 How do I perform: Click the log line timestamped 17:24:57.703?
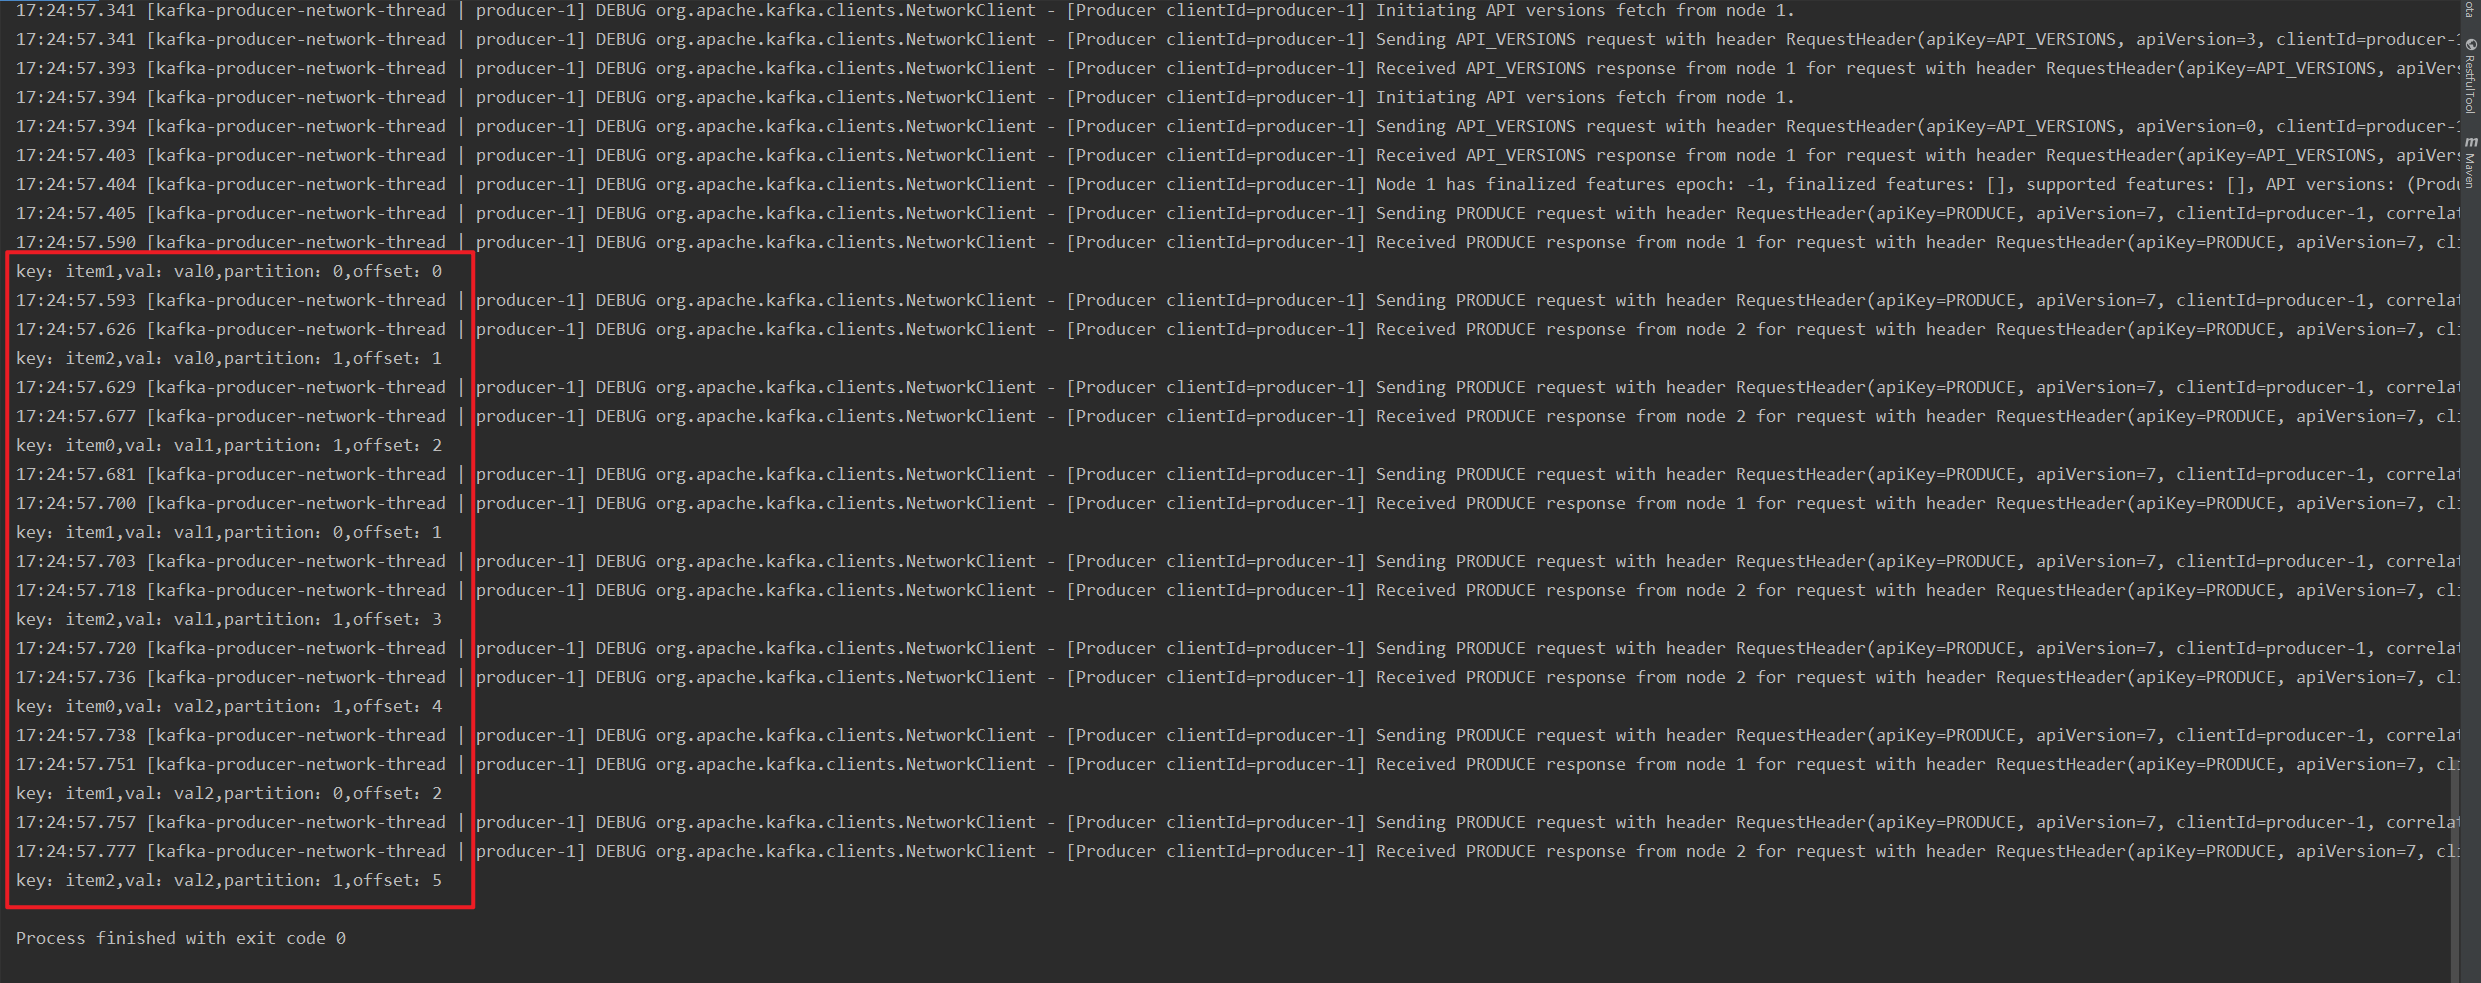(1237, 561)
